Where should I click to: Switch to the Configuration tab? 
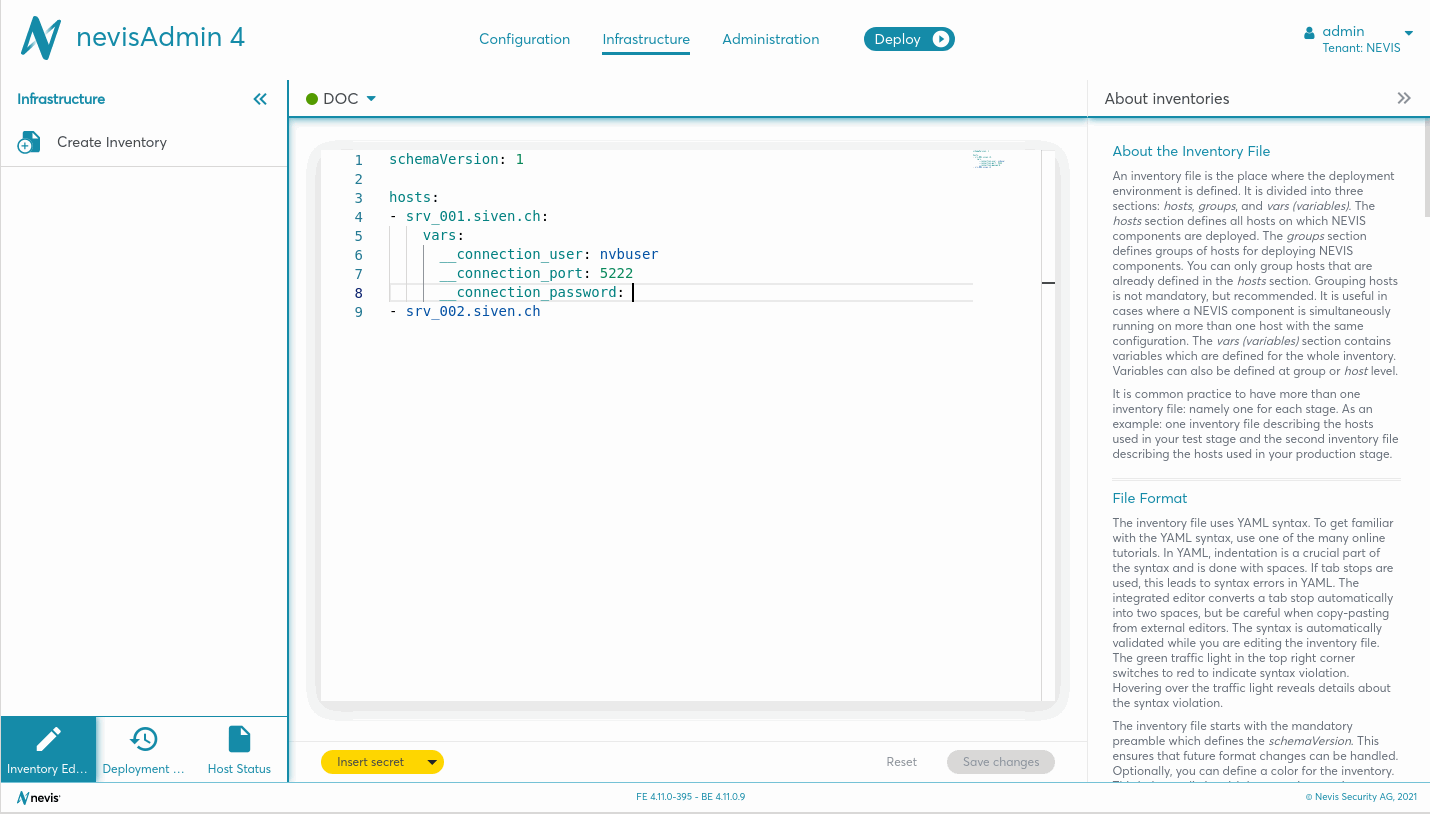coord(524,39)
